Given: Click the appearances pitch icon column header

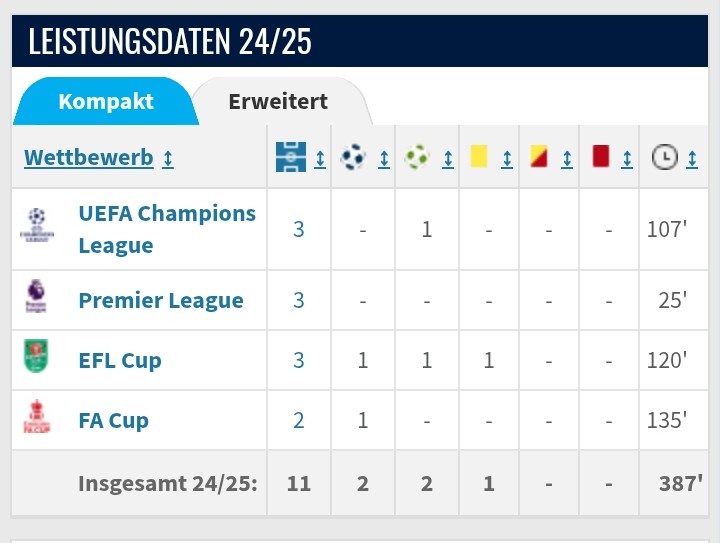Looking at the screenshot, I should pyautogui.click(x=290, y=157).
